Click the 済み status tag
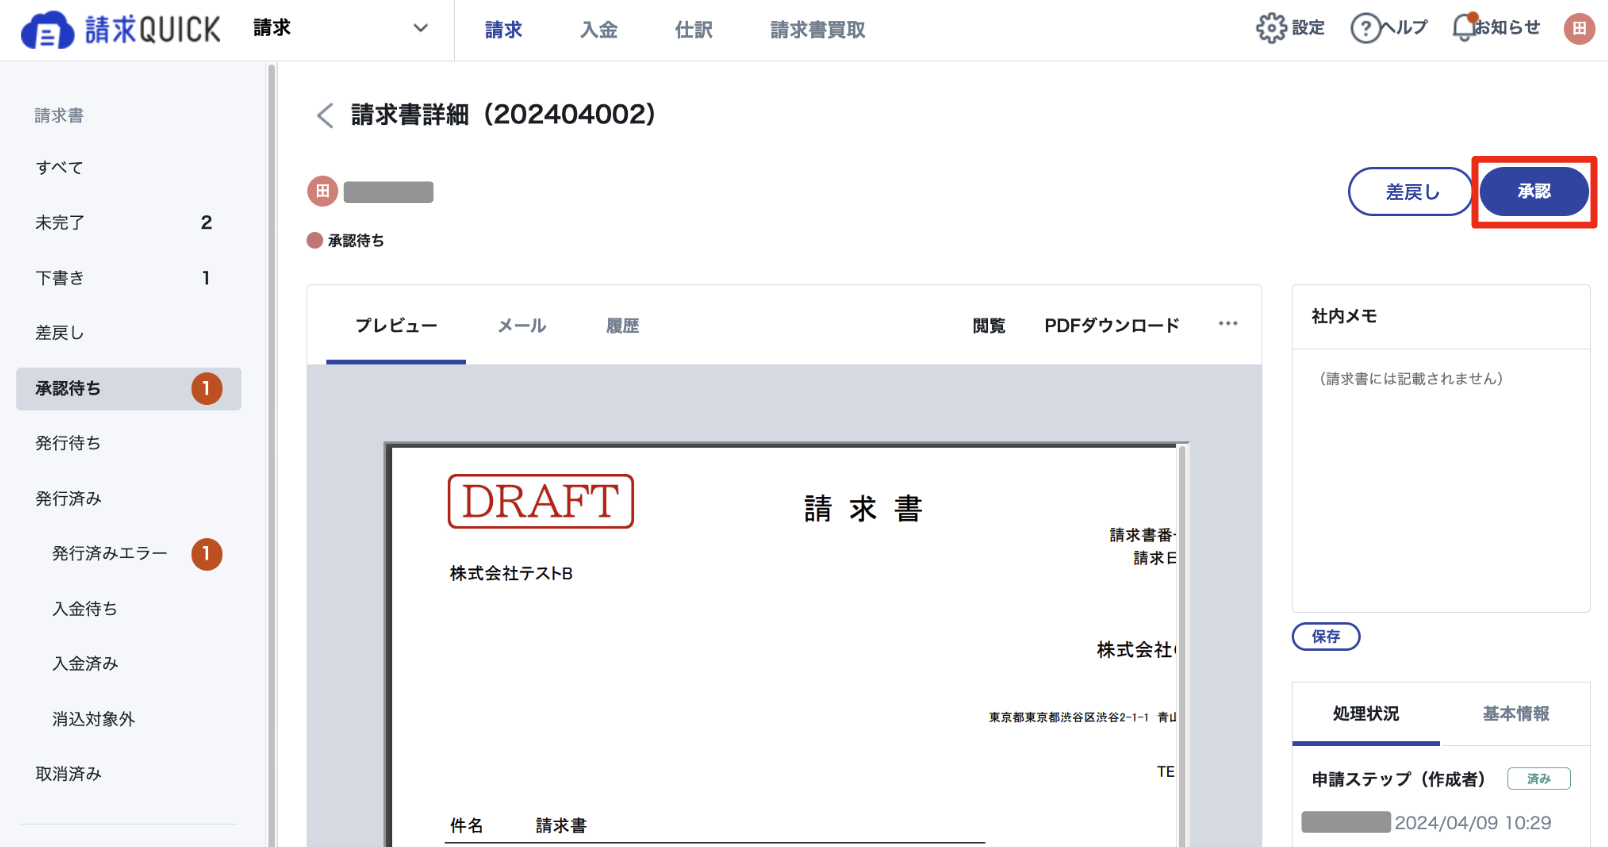 coord(1539,779)
